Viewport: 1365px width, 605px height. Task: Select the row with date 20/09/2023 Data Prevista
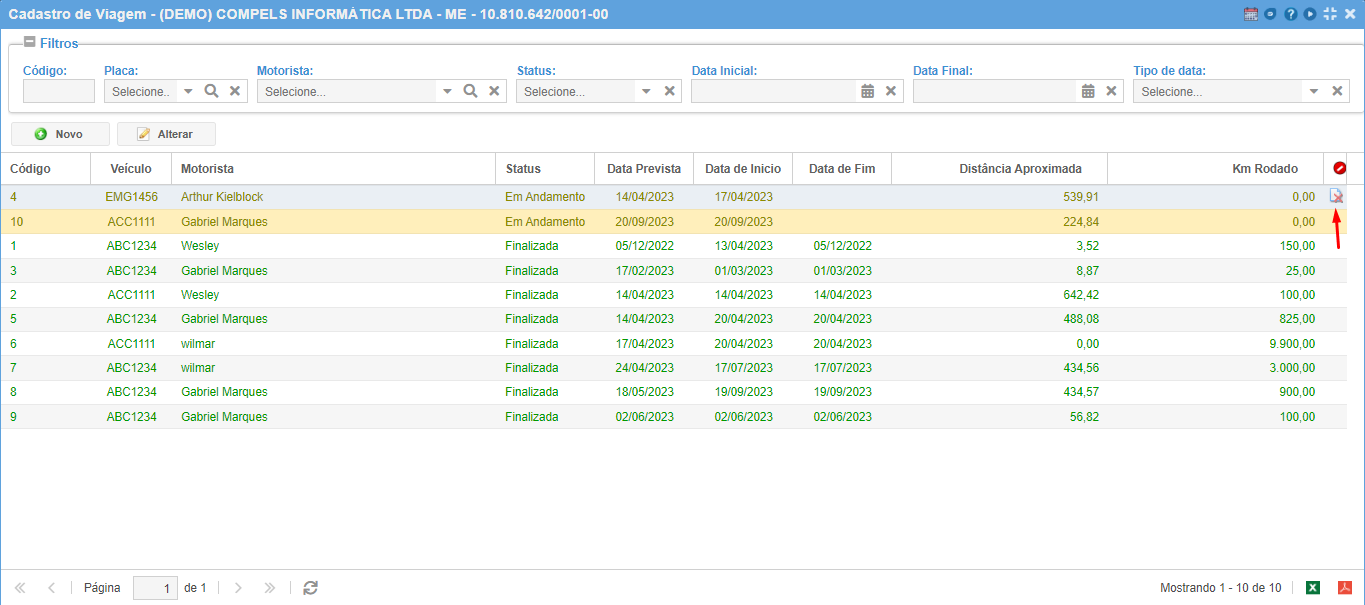coord(673,222)
